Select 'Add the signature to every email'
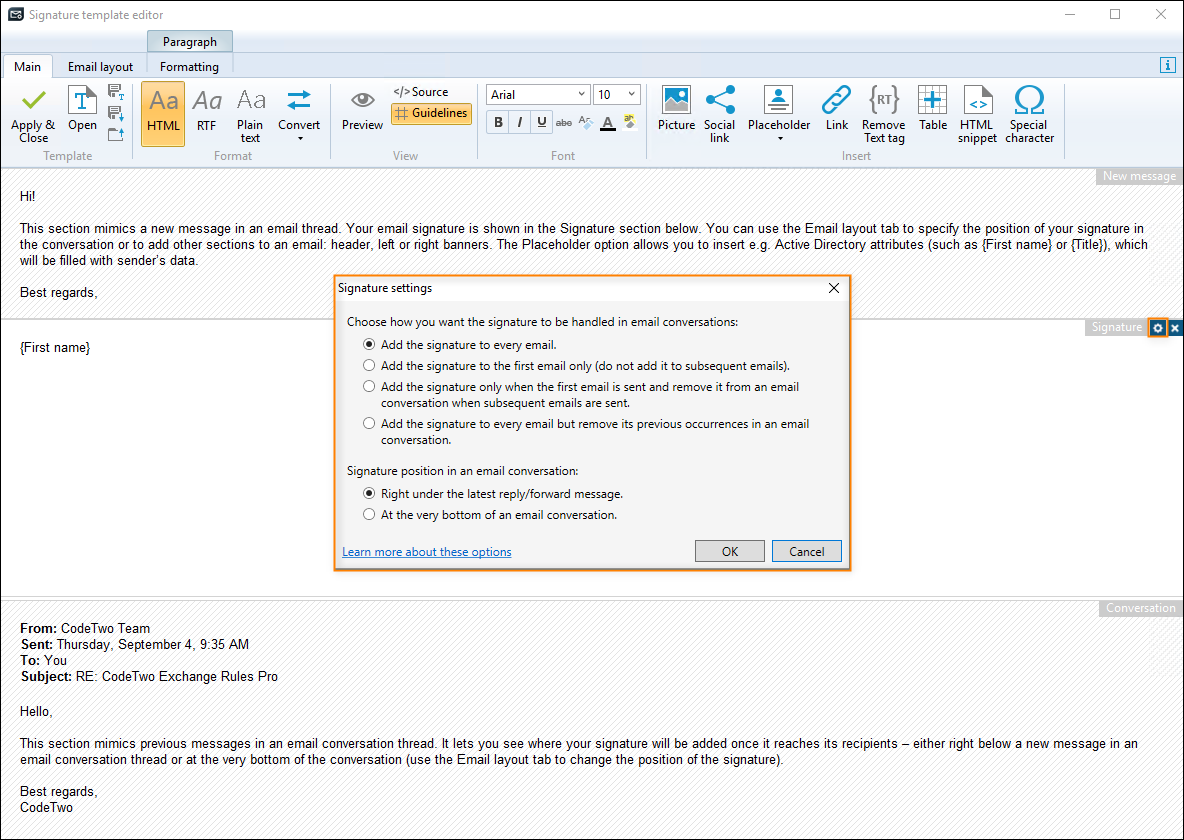 point(369,345)
